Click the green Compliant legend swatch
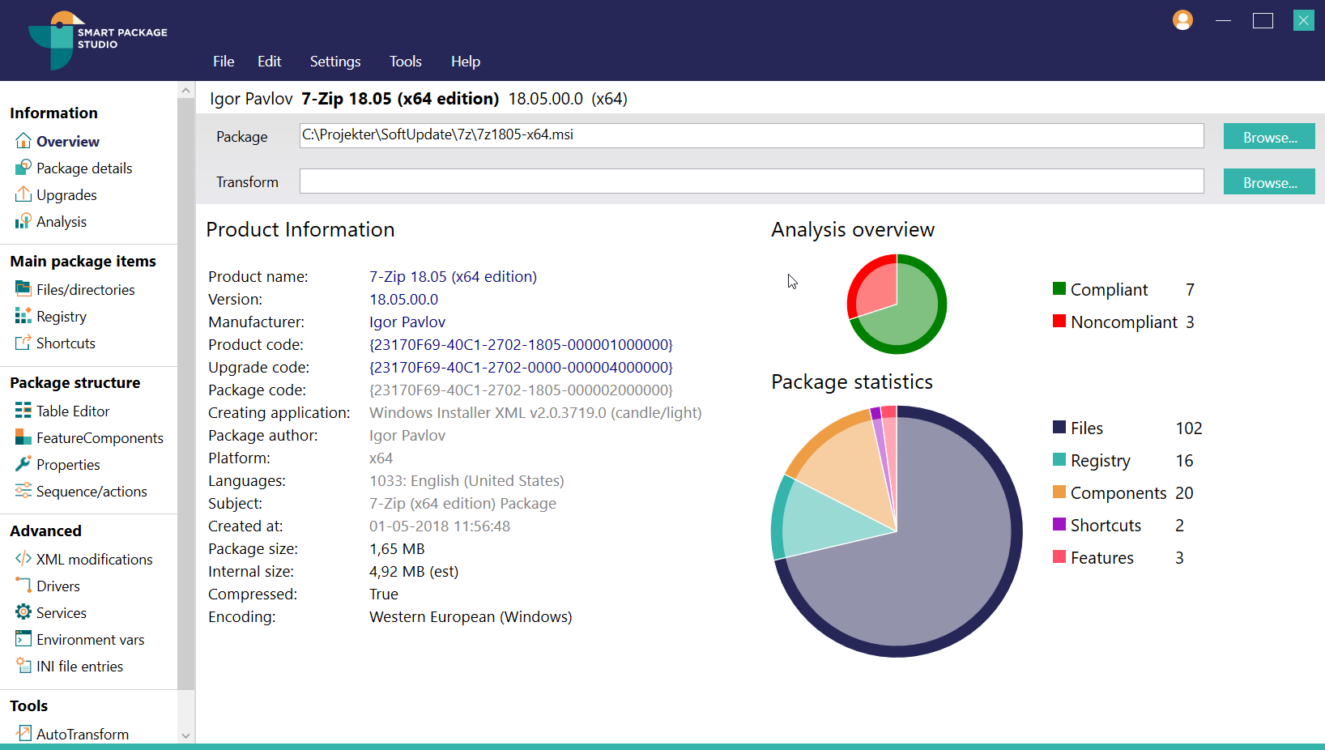 click(x=1059, y=289)
